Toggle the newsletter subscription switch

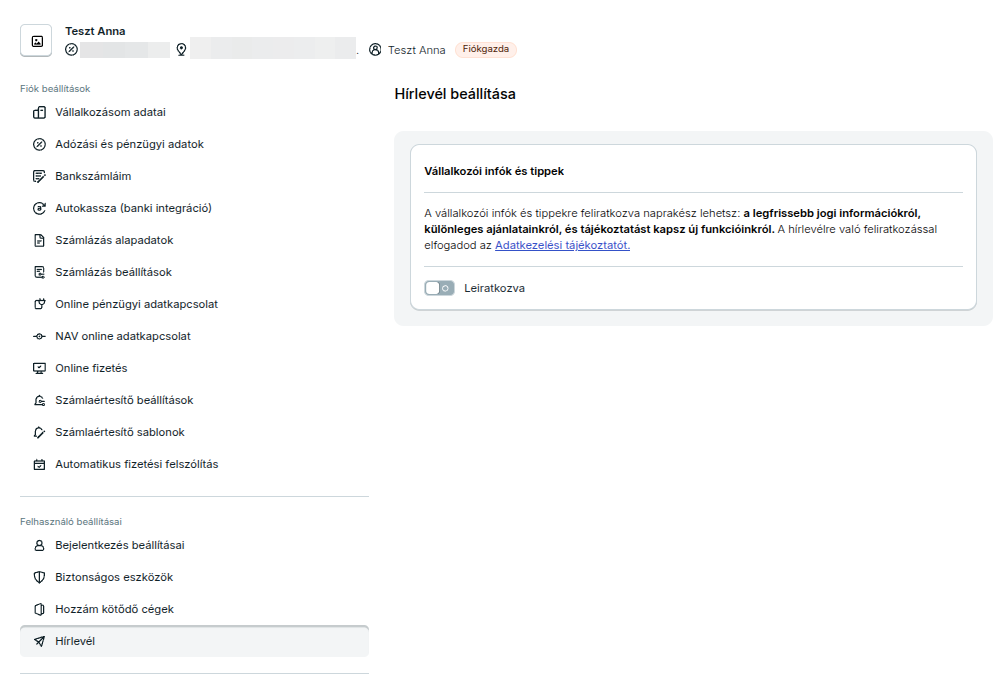pyautogui.click(x=439, y=288)
